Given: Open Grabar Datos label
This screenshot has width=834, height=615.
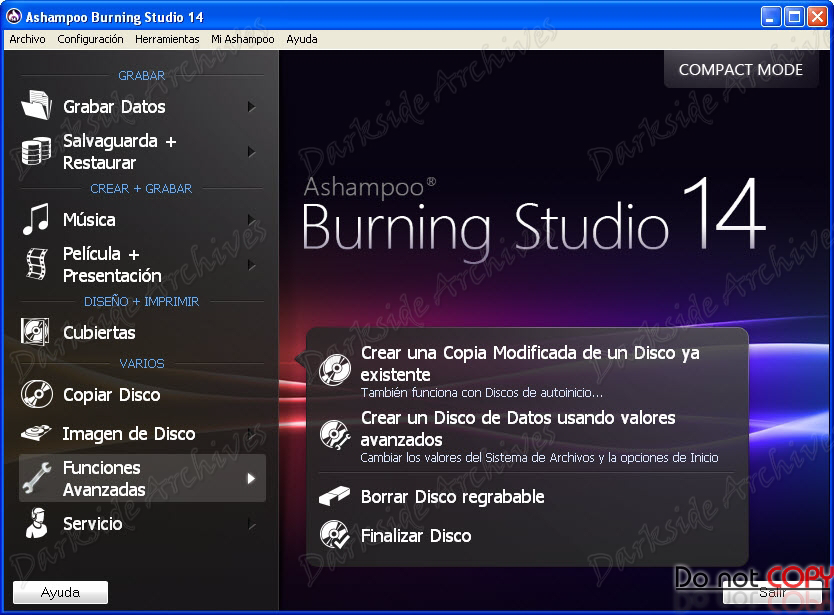Looking at the screenshot, I should click(x=114, y=106).
